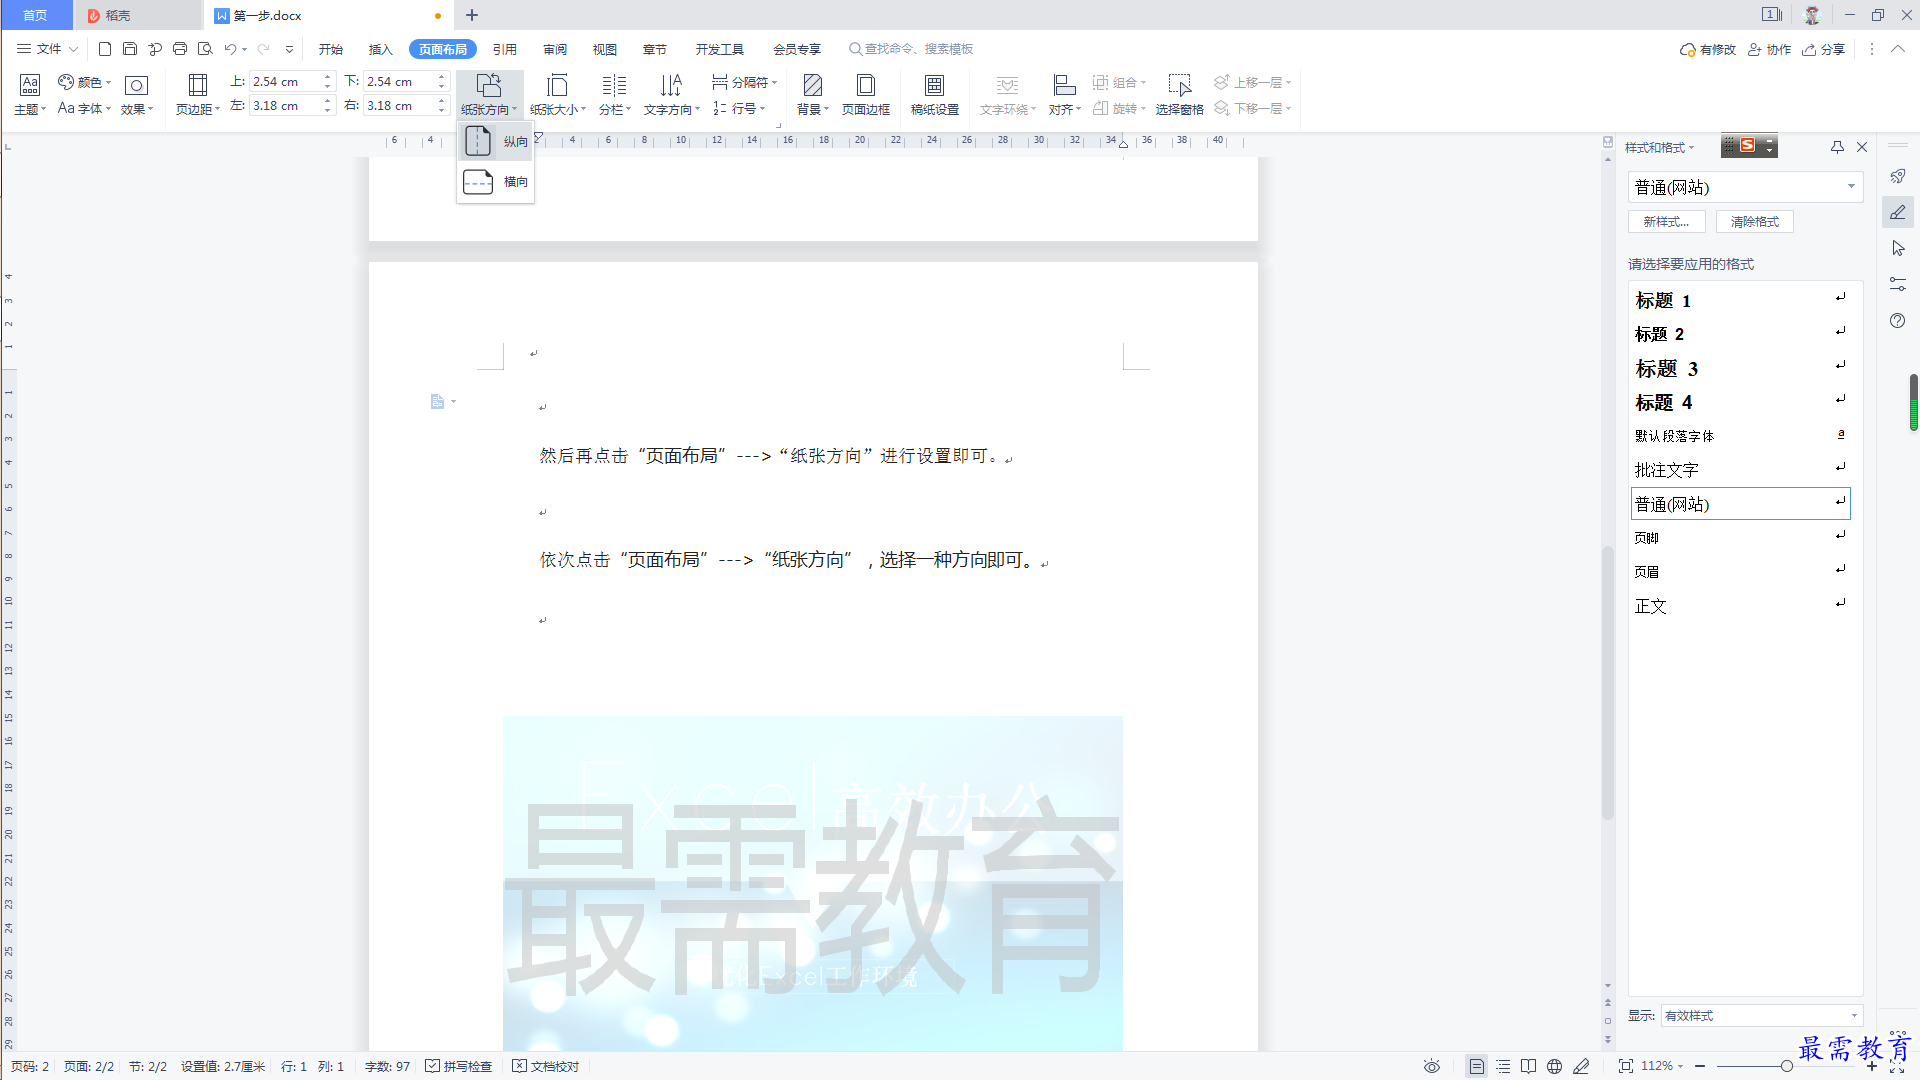Expand the 颜色 theme colors dropdown
1920x1080 pixels.
[x=85, y=82]
